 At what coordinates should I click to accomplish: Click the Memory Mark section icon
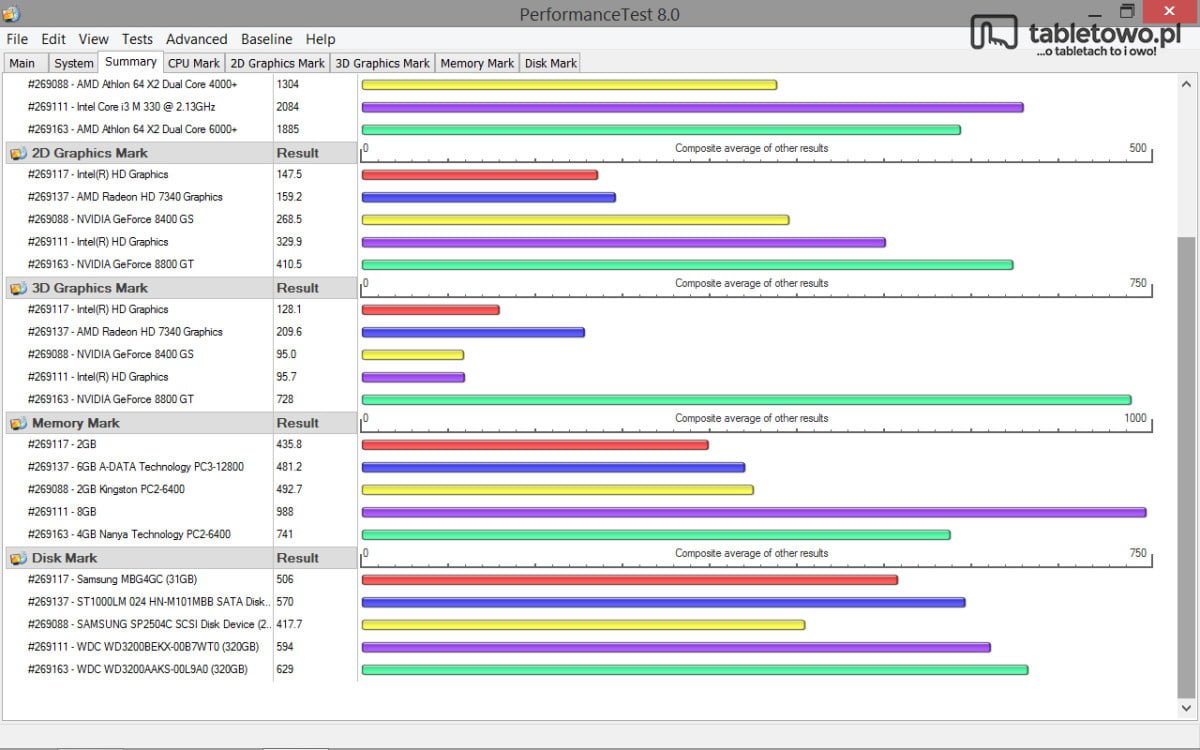[x=18, y=423]
